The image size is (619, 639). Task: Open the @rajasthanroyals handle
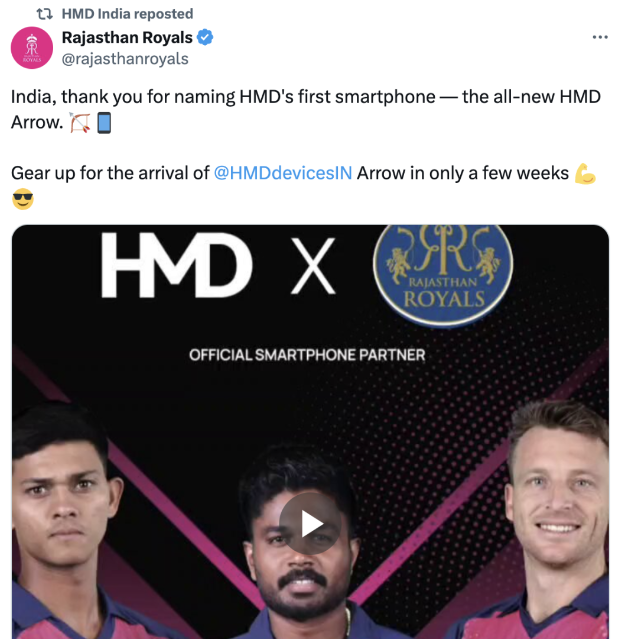125,59
